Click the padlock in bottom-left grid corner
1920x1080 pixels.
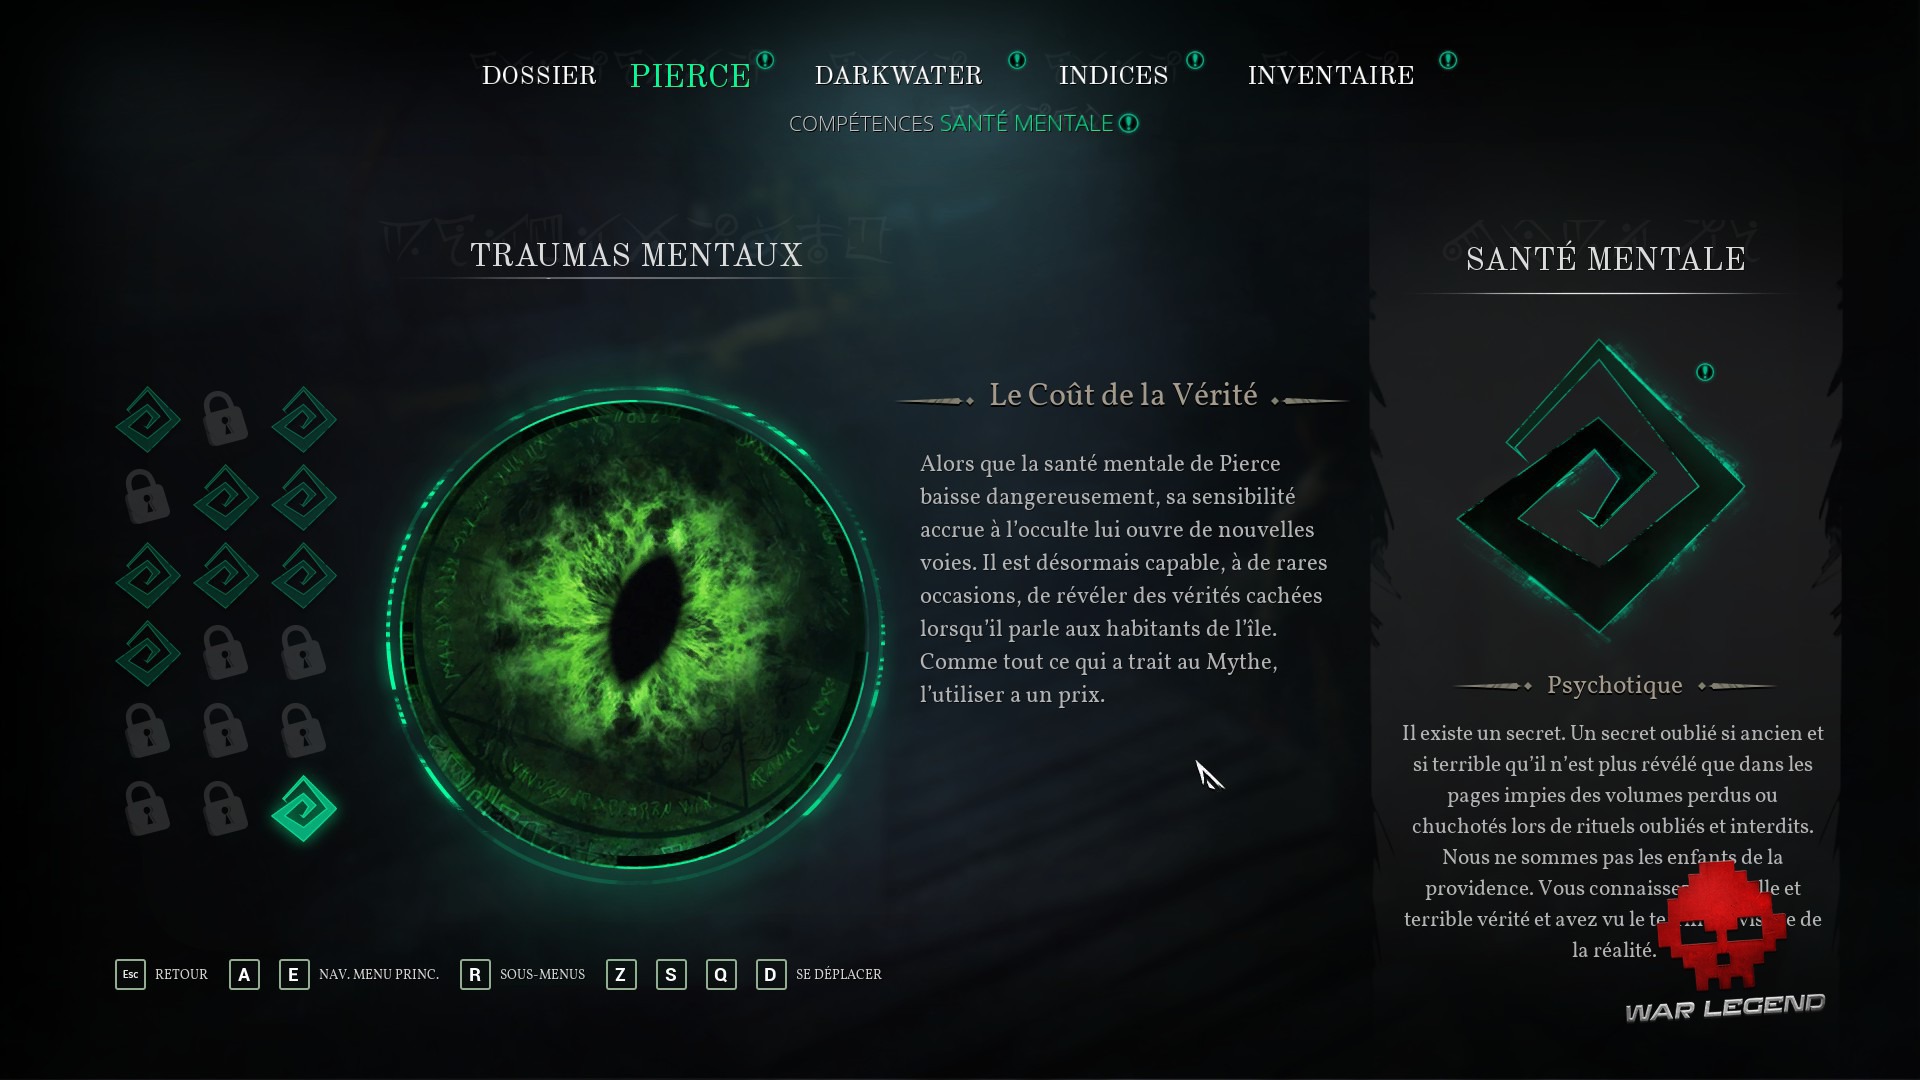[147, 808]
